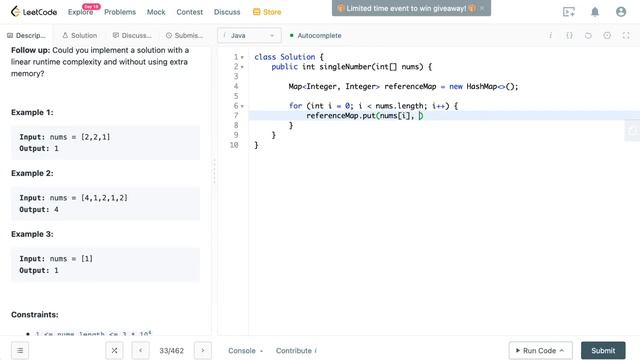Open the Discuss page
The image size is (640, 360).
227,12
